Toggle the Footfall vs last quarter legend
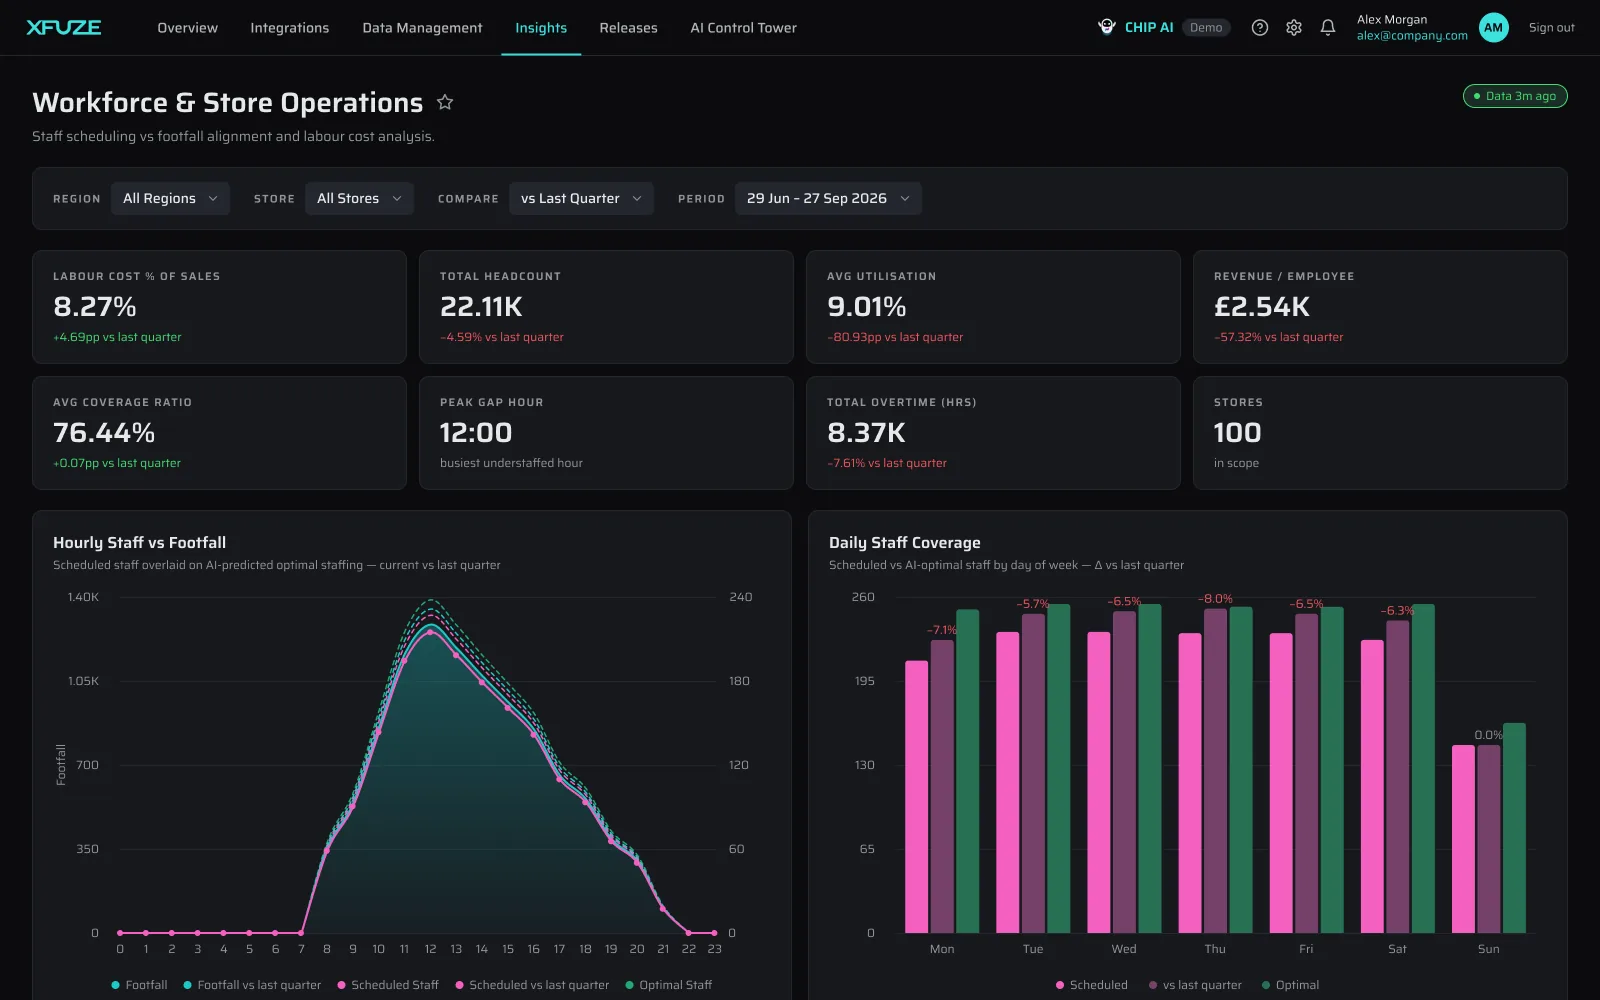The width and height of the screenshot is (1600, 1000). 252,985
